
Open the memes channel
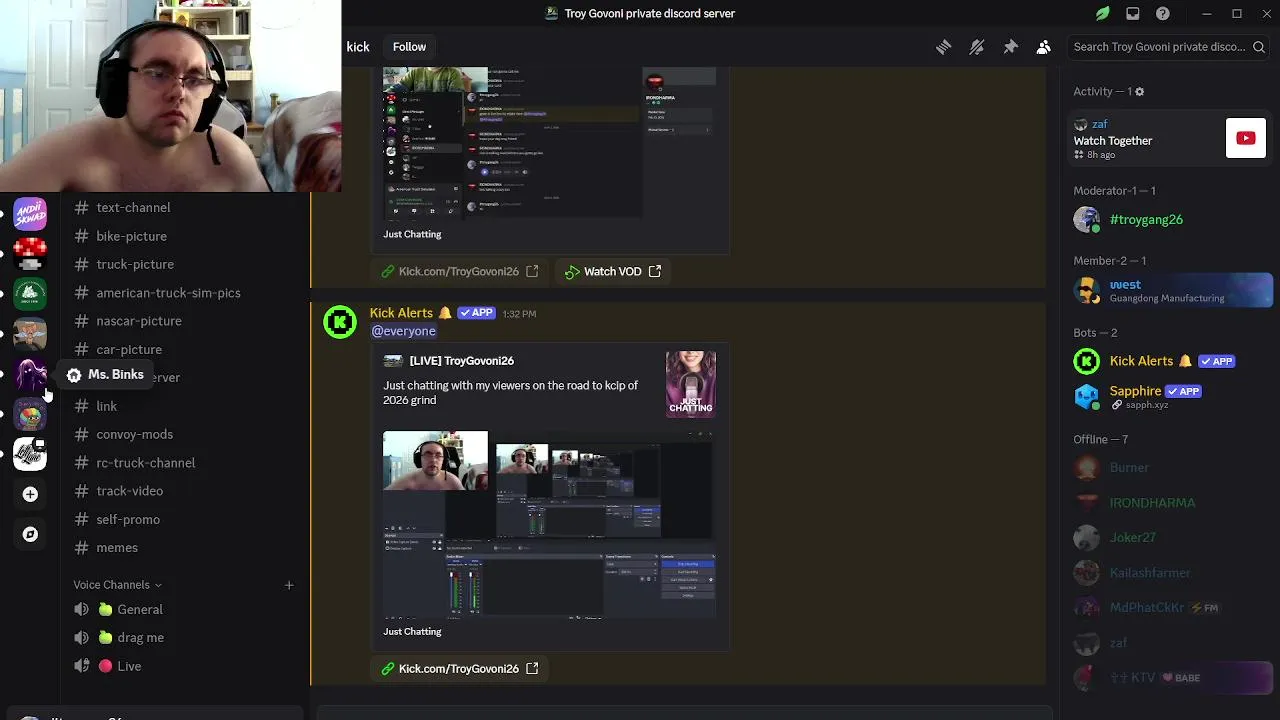(183, 547)
